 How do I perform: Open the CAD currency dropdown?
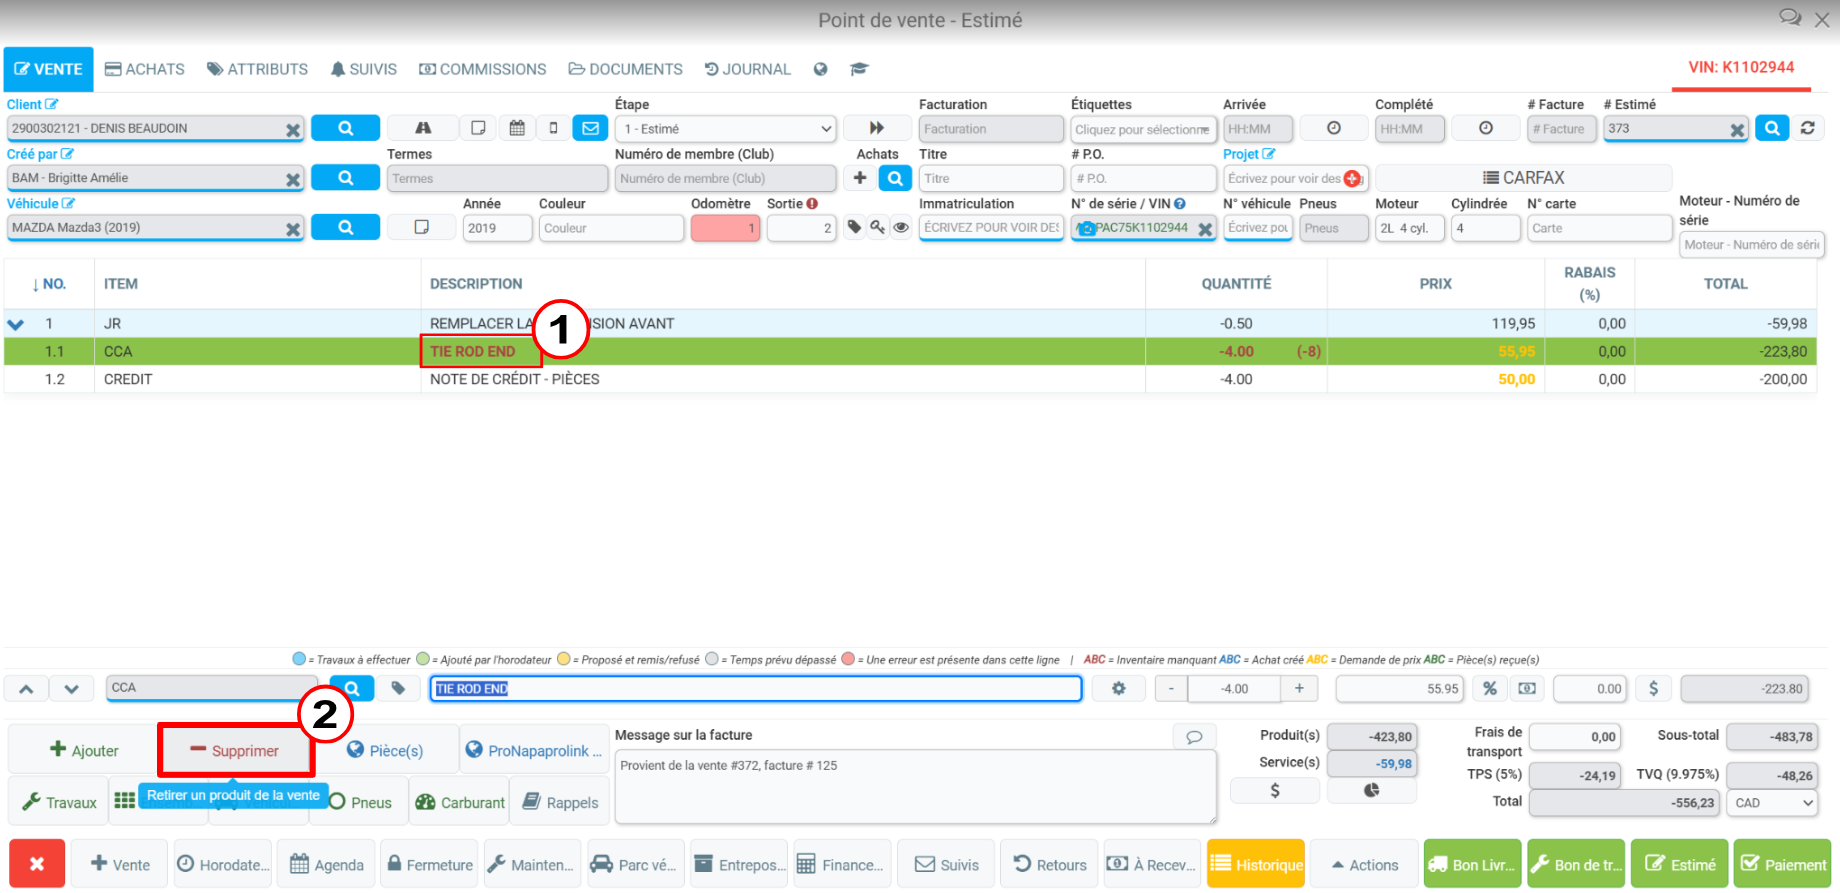(1773, 803)
